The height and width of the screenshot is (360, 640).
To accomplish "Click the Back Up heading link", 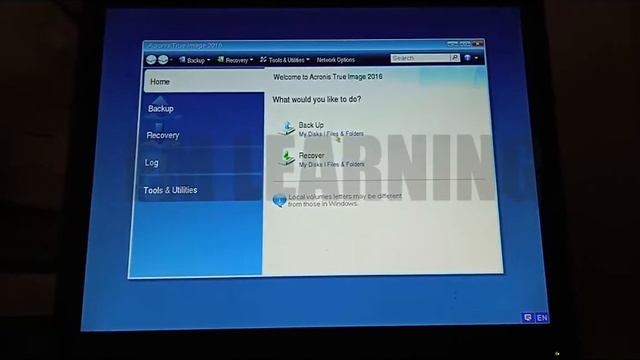I will 311,125.
